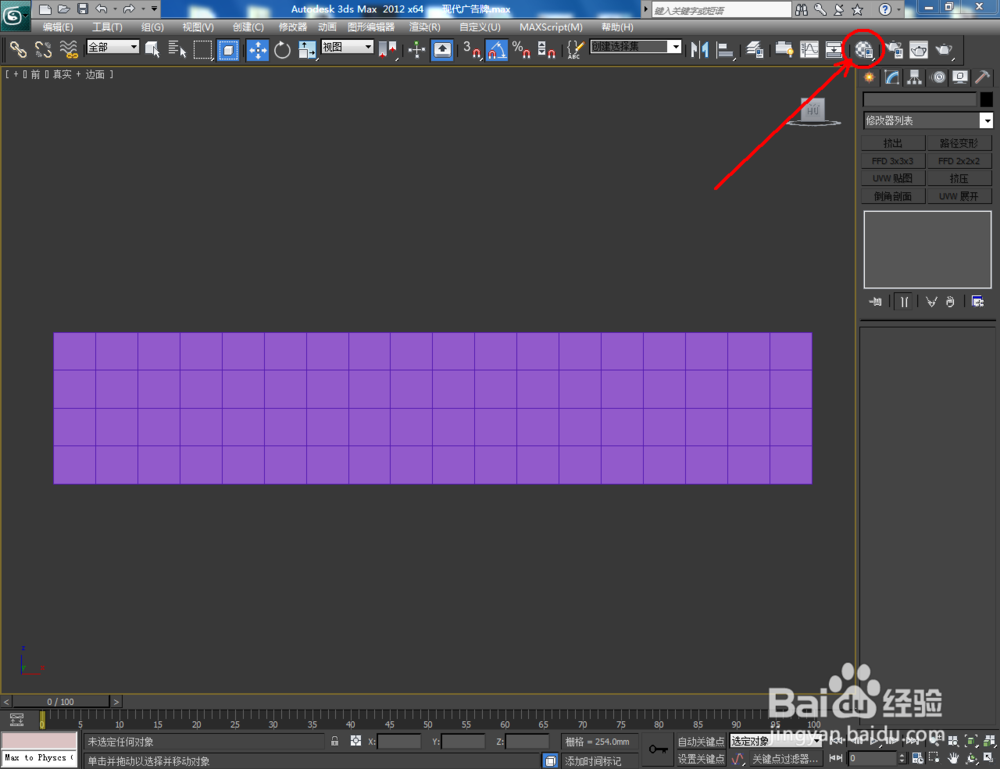Image resolution: width=1000 pixels, height=769 pixels.
Task: Open the MAXScript(M) menu
Action: click(551, 27)
